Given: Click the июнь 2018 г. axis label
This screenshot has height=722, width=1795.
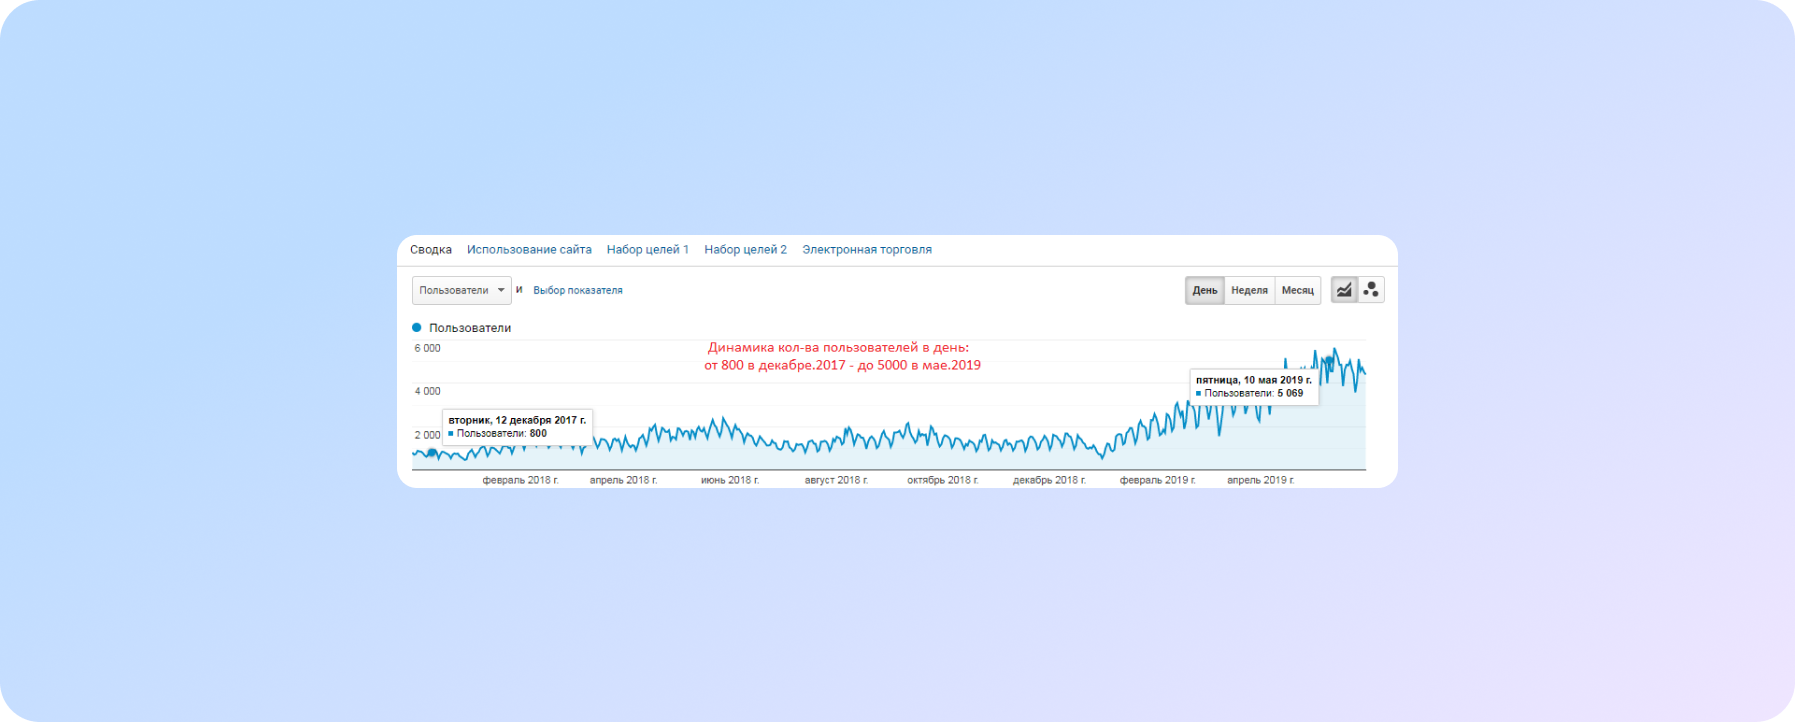Looking at the screenshot, I should tap(730, 480).
